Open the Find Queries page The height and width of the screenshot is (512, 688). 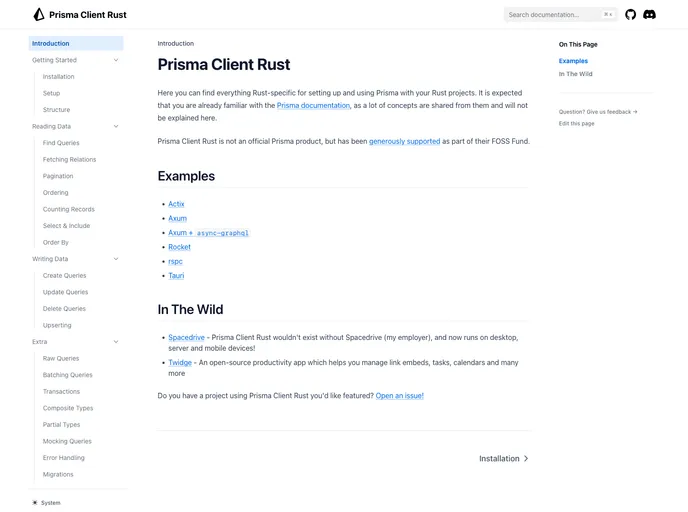coord(61,143)
